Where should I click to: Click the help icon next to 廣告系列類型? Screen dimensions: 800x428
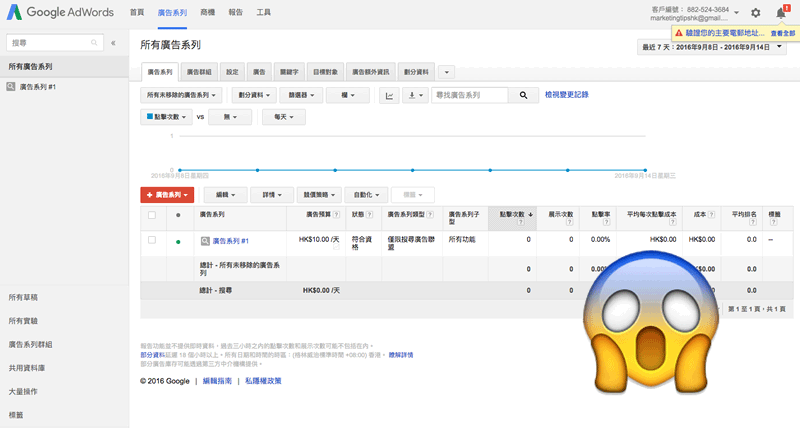click(x=430, y=215)
